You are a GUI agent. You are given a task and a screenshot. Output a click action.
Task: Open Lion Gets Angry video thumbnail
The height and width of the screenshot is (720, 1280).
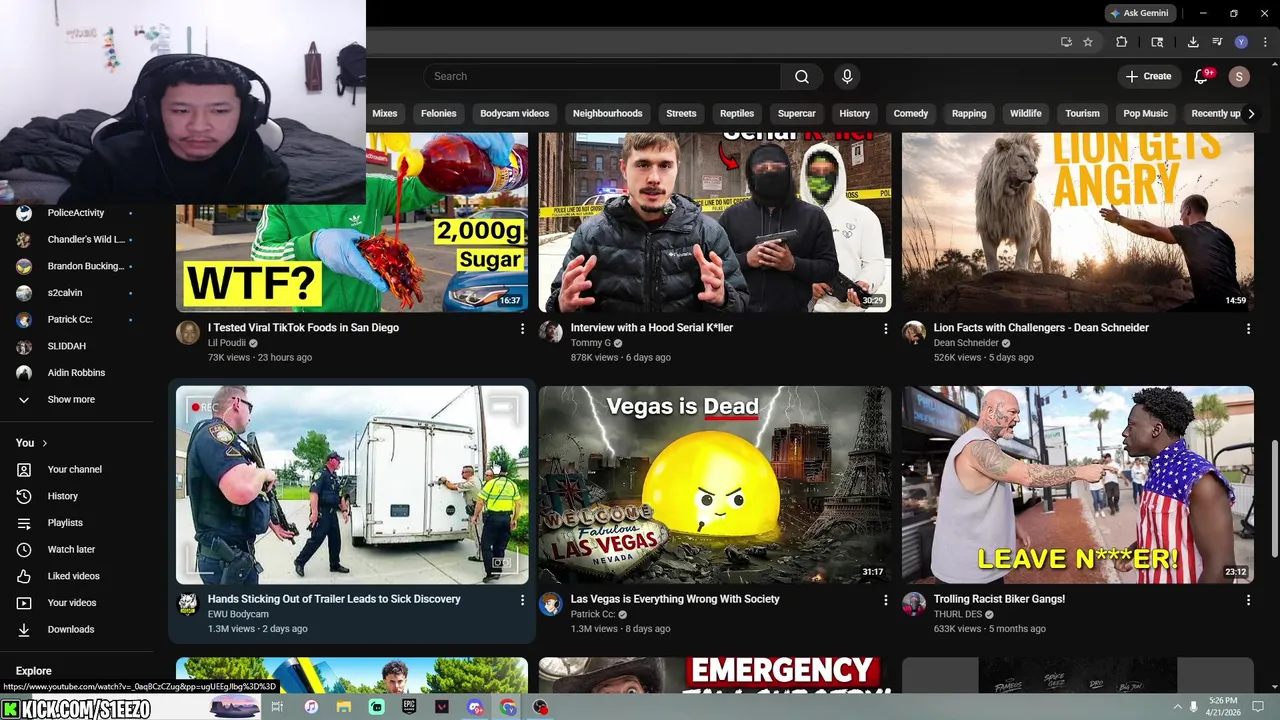point(1078,222)
